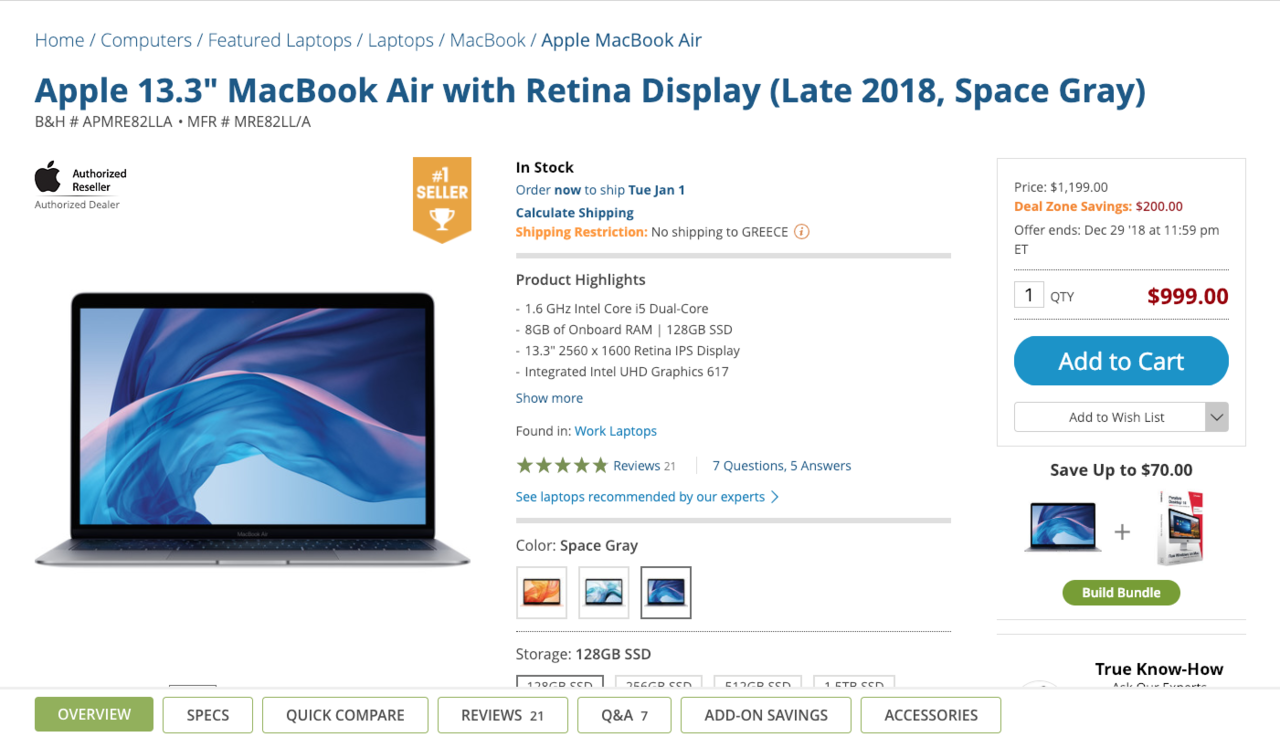Click the MacBook Air product image
The height and width of the screenshot is (737, 1280).
coord(252,430)
